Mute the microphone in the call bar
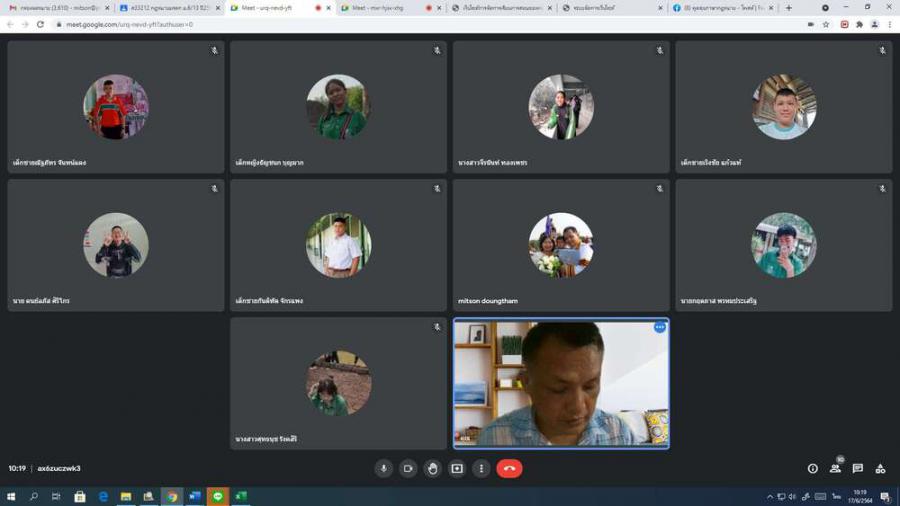The height and width of the screenshot is (506, 900). tap(383, 468)
